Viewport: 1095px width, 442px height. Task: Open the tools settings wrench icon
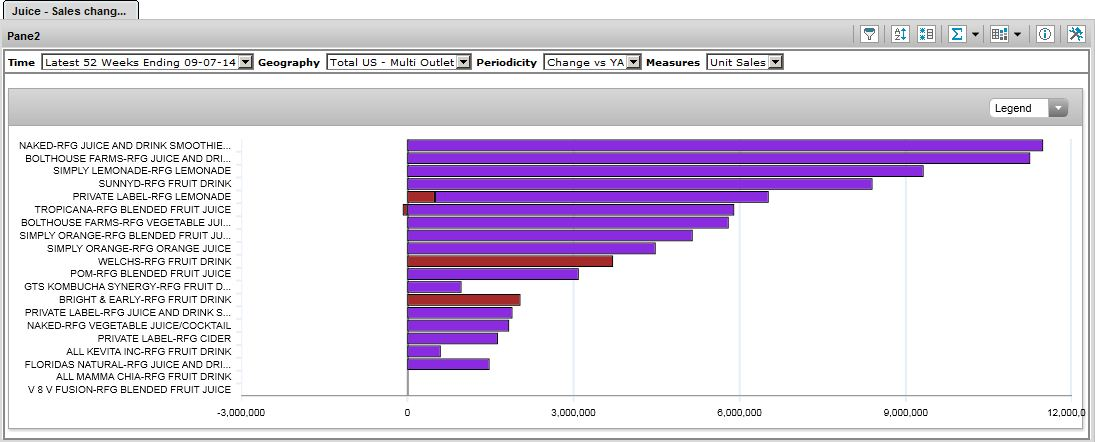1076,34
